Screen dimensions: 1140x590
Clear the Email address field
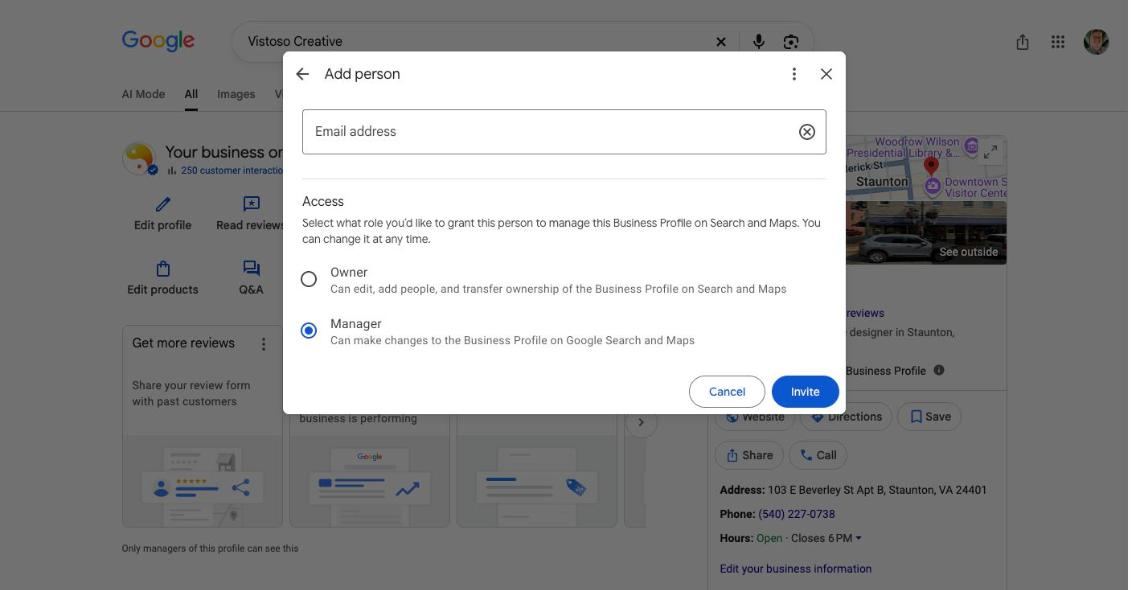[x=807, y=132]
